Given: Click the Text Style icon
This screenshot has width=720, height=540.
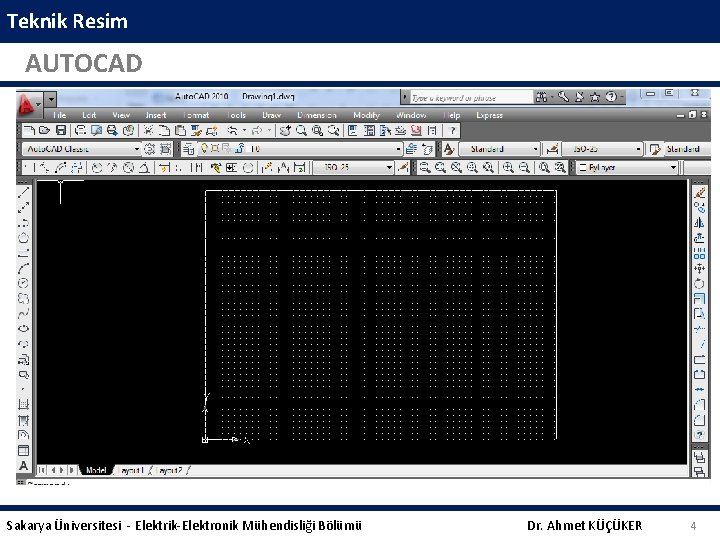Looking at the screenshot, I should pyautogui.click(x=449, y=149).
